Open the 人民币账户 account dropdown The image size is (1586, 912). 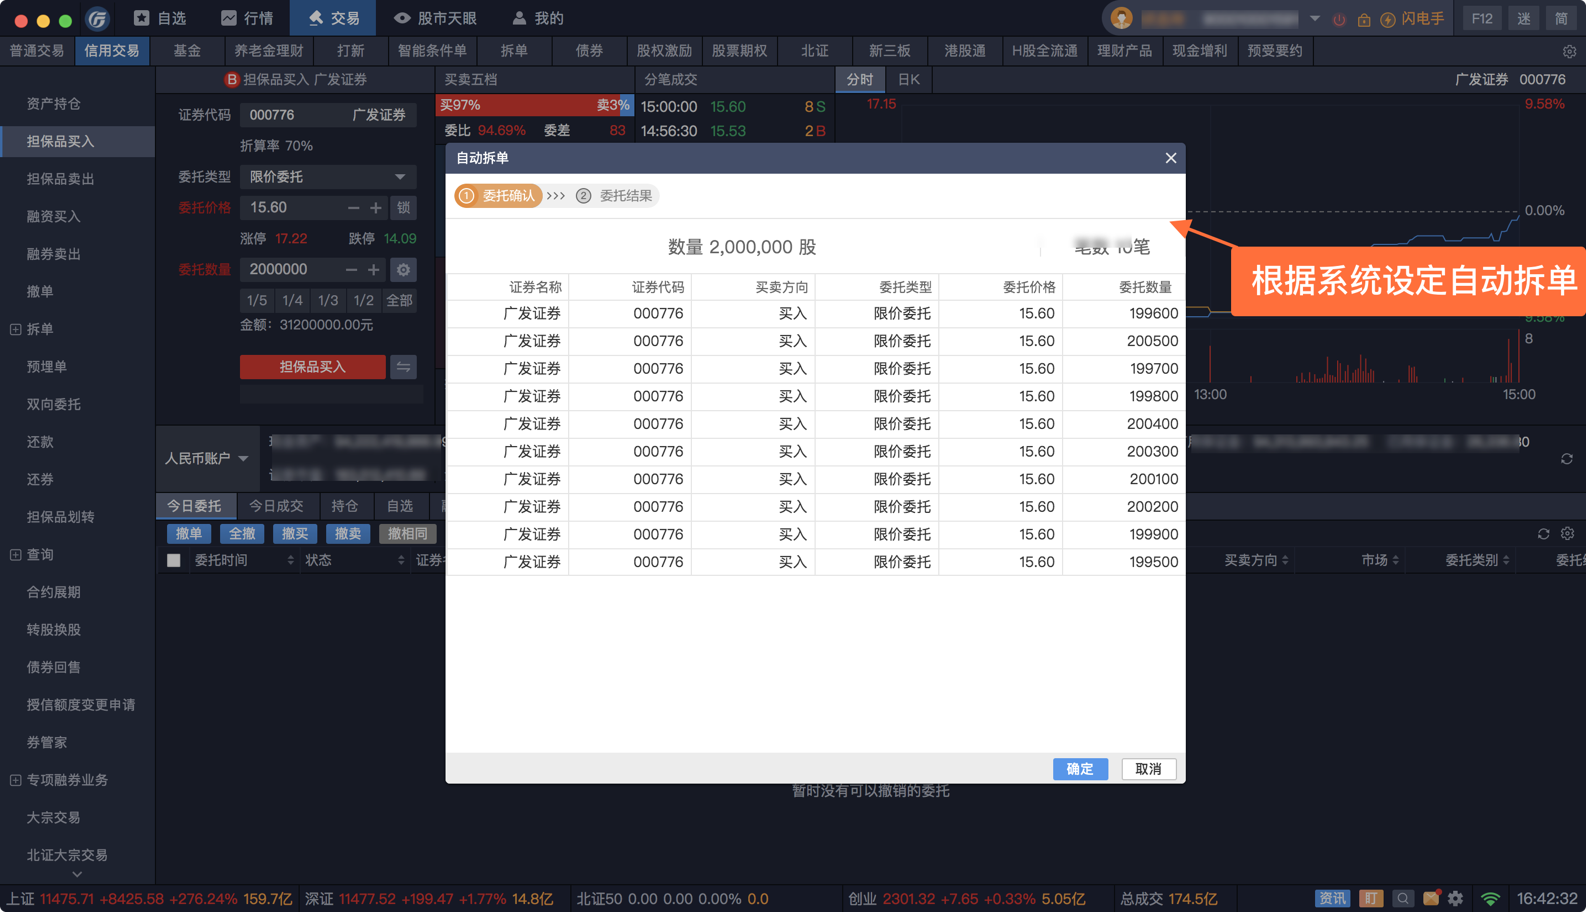[x=206, y=458]
